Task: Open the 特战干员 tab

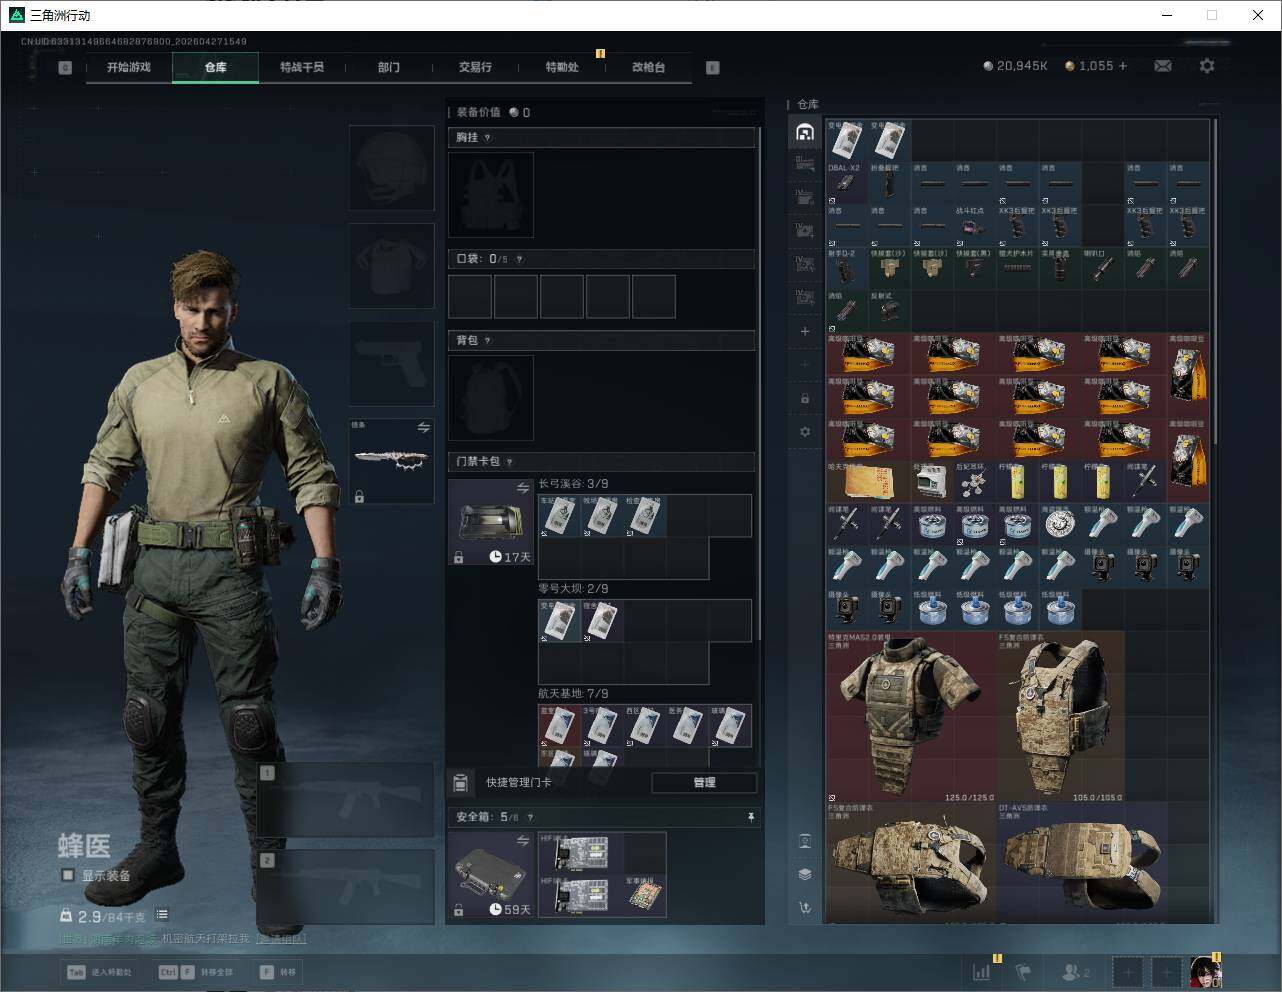Action: tap(302, 67)
